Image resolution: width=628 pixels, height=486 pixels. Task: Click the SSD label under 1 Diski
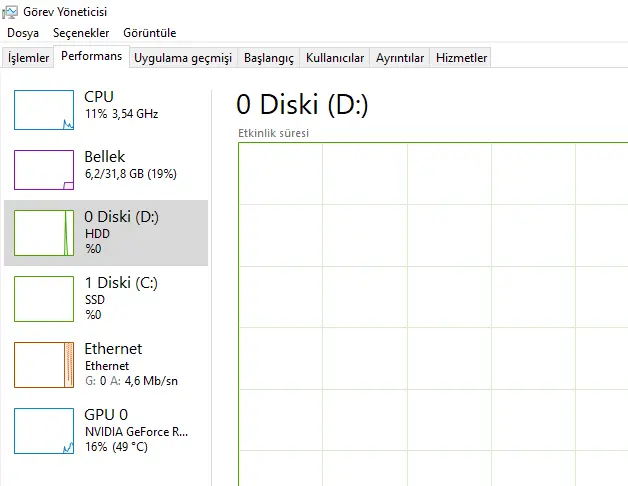(95, 300)
